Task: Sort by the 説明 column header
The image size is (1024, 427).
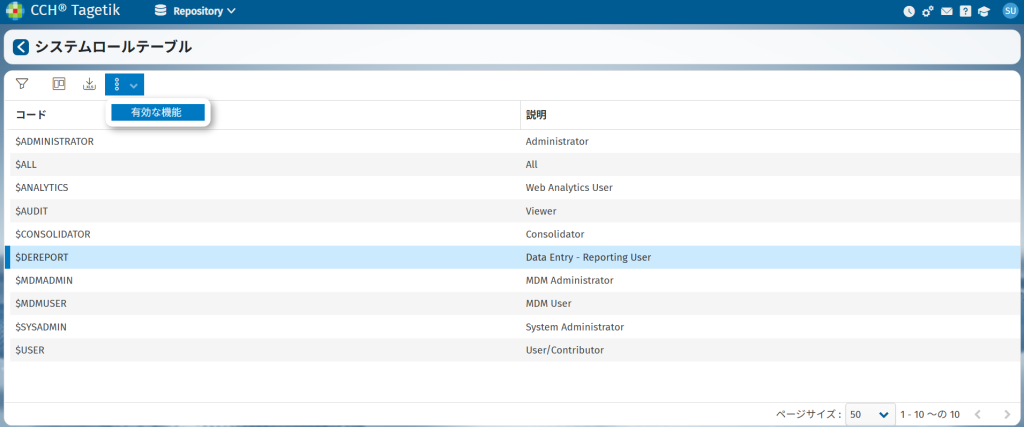Action: [x=536, y=115]
